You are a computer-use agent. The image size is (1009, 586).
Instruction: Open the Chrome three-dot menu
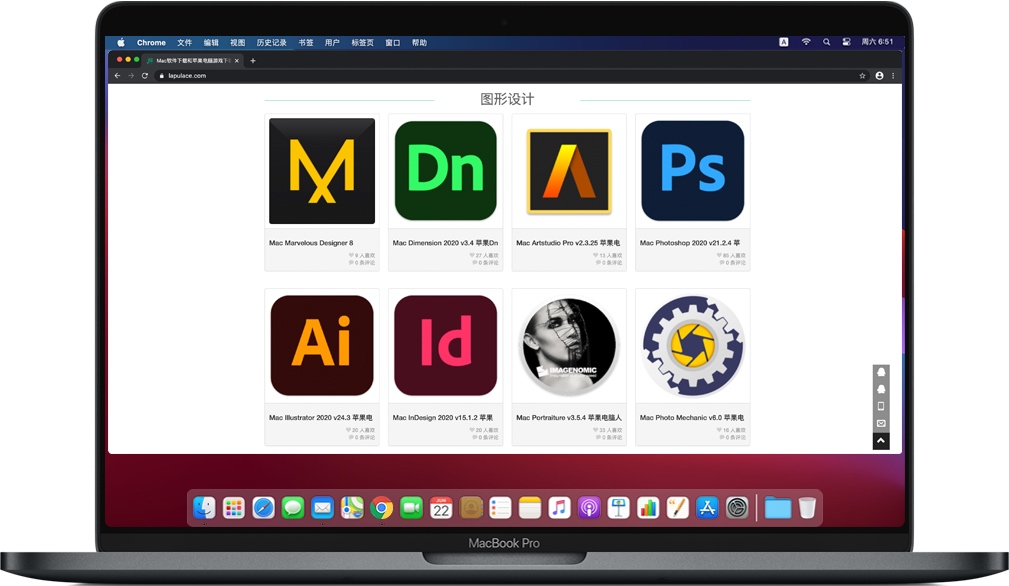[x=893, y=75]
